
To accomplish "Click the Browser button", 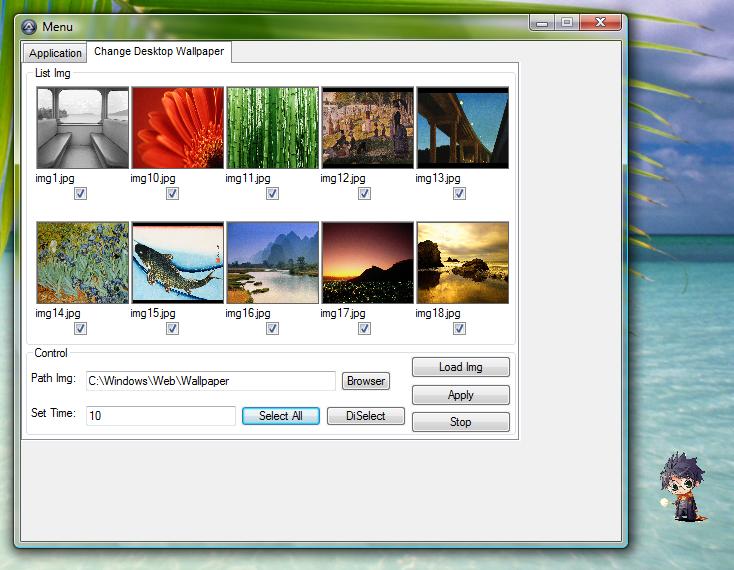I will coord(366,381).
